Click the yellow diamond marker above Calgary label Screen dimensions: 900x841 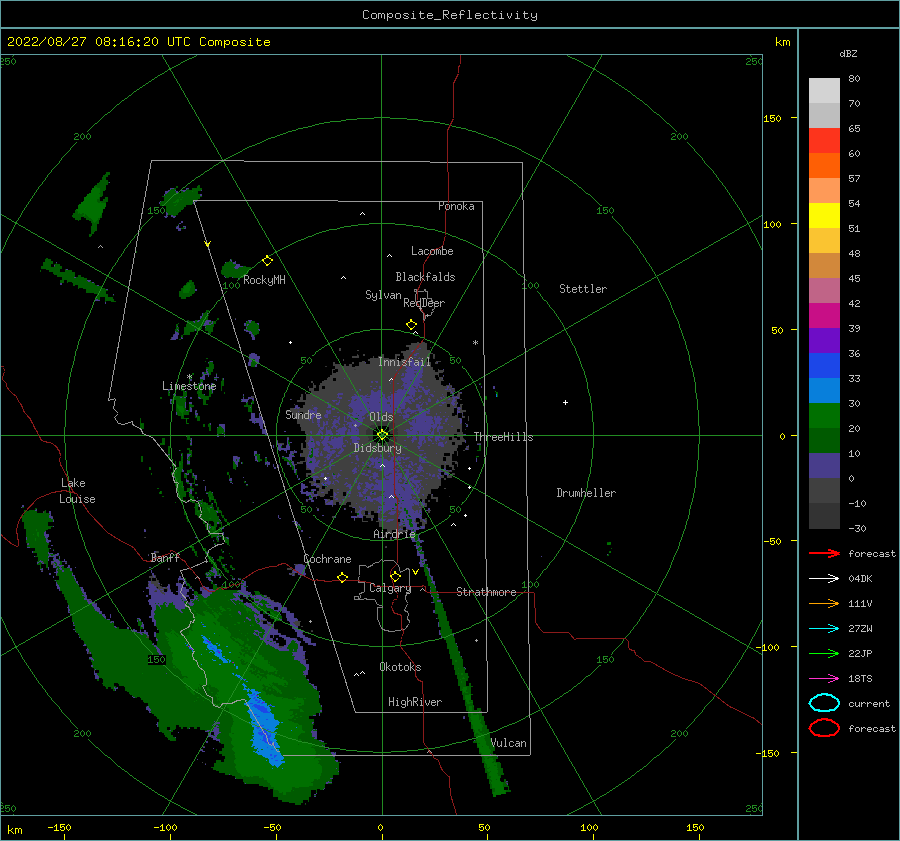(x=395, y=576)
